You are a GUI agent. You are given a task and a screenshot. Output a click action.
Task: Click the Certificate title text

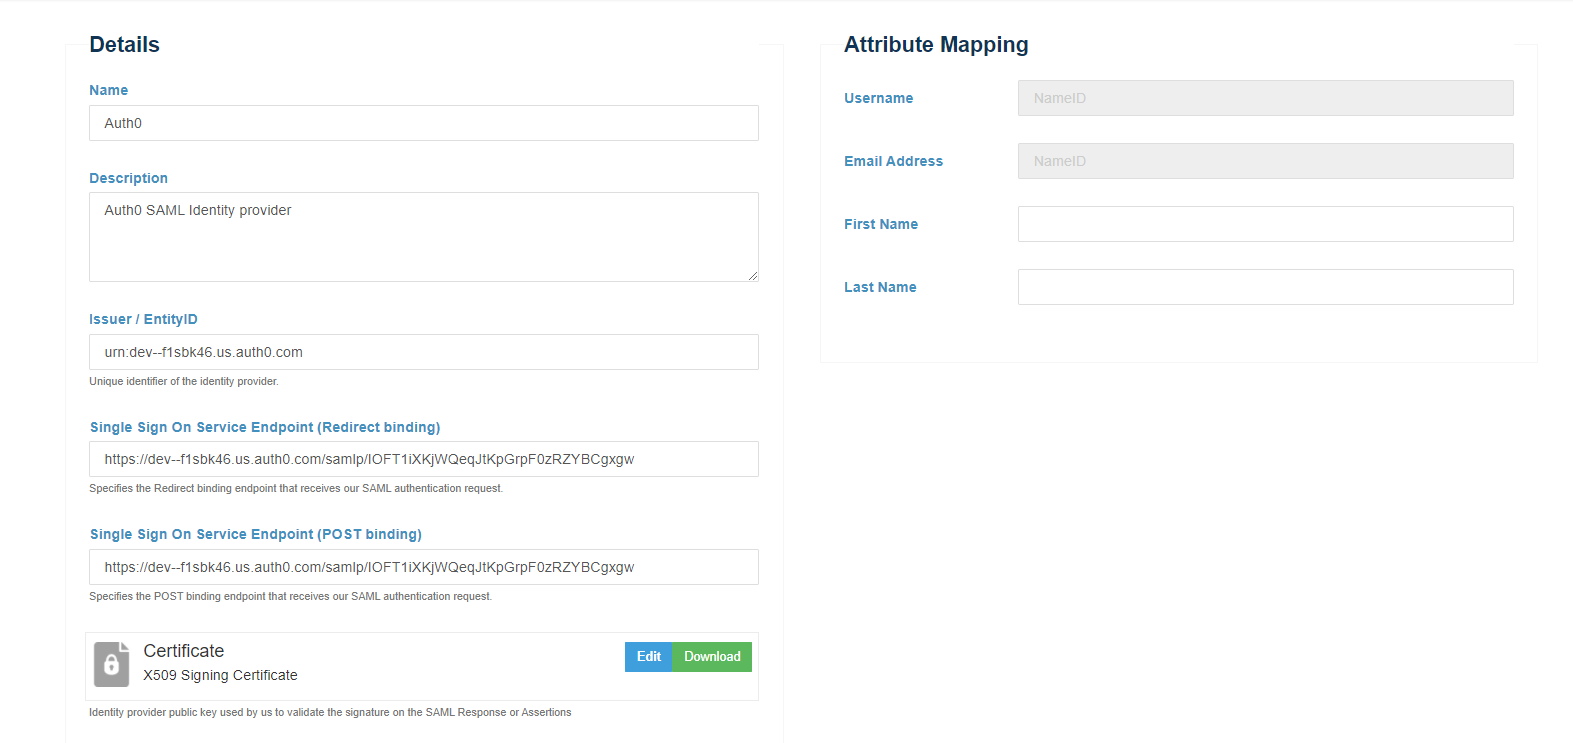[183, 651]
